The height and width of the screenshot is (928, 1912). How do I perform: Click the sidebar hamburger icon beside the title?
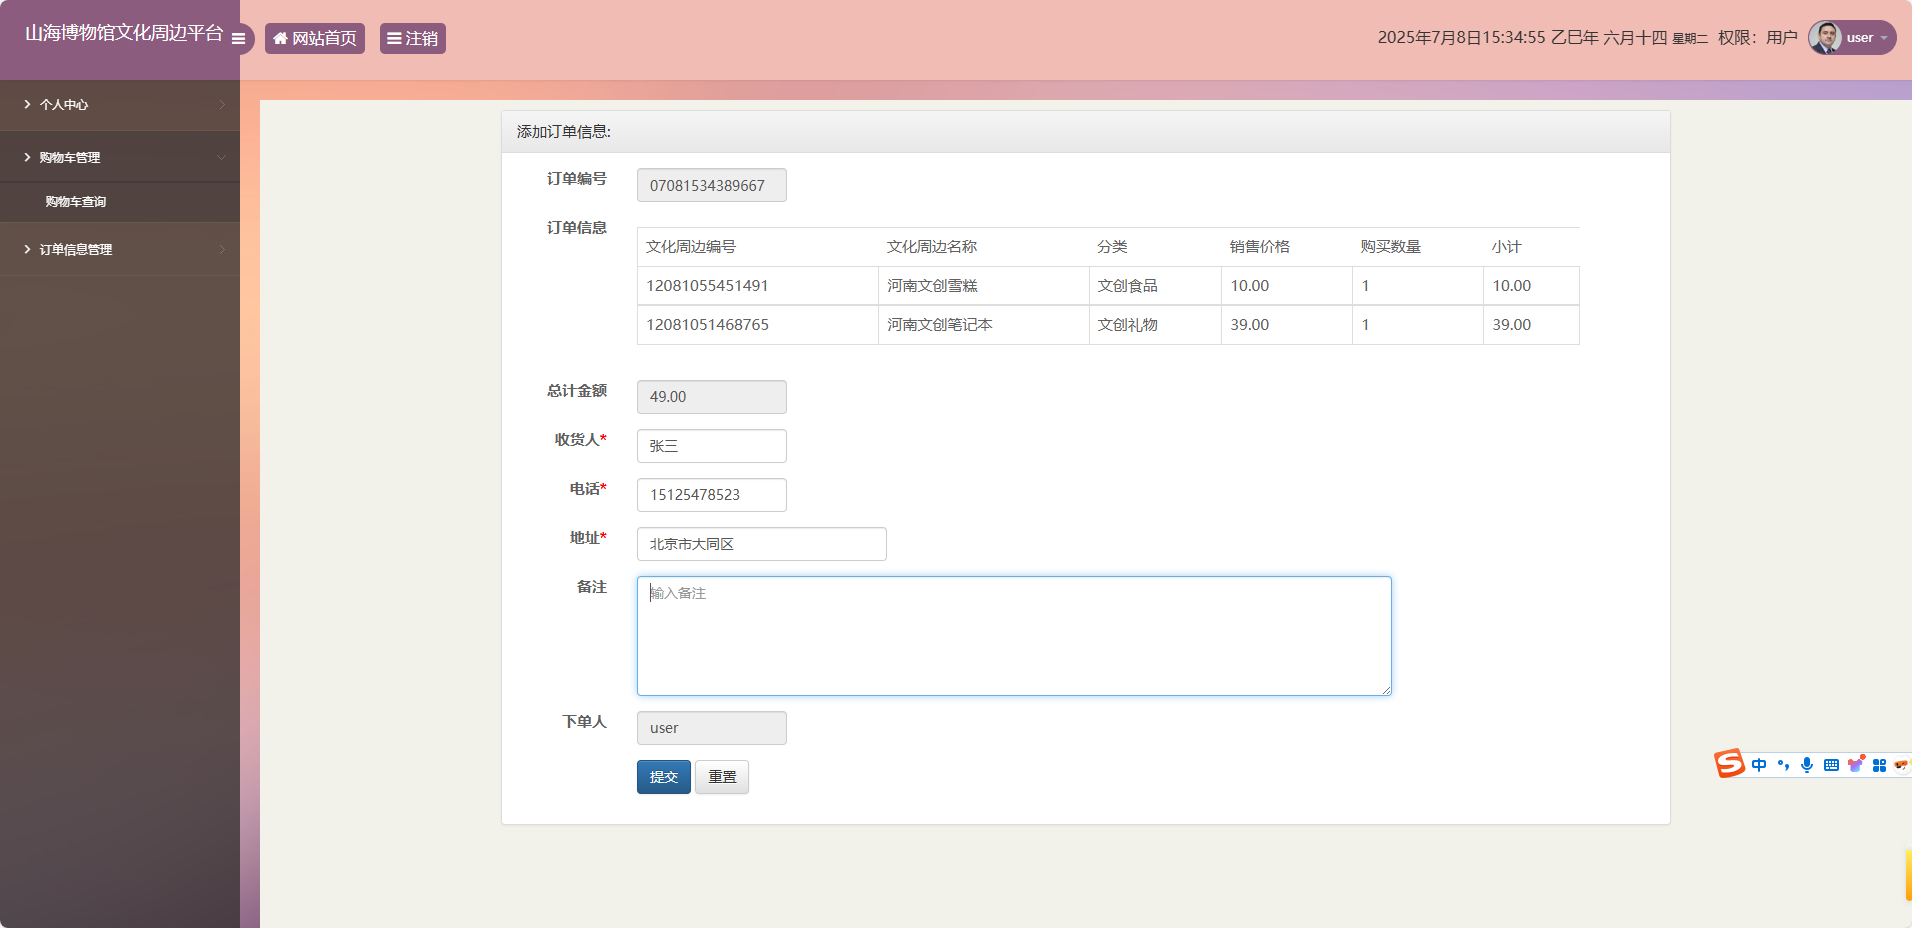coord(238,38)
